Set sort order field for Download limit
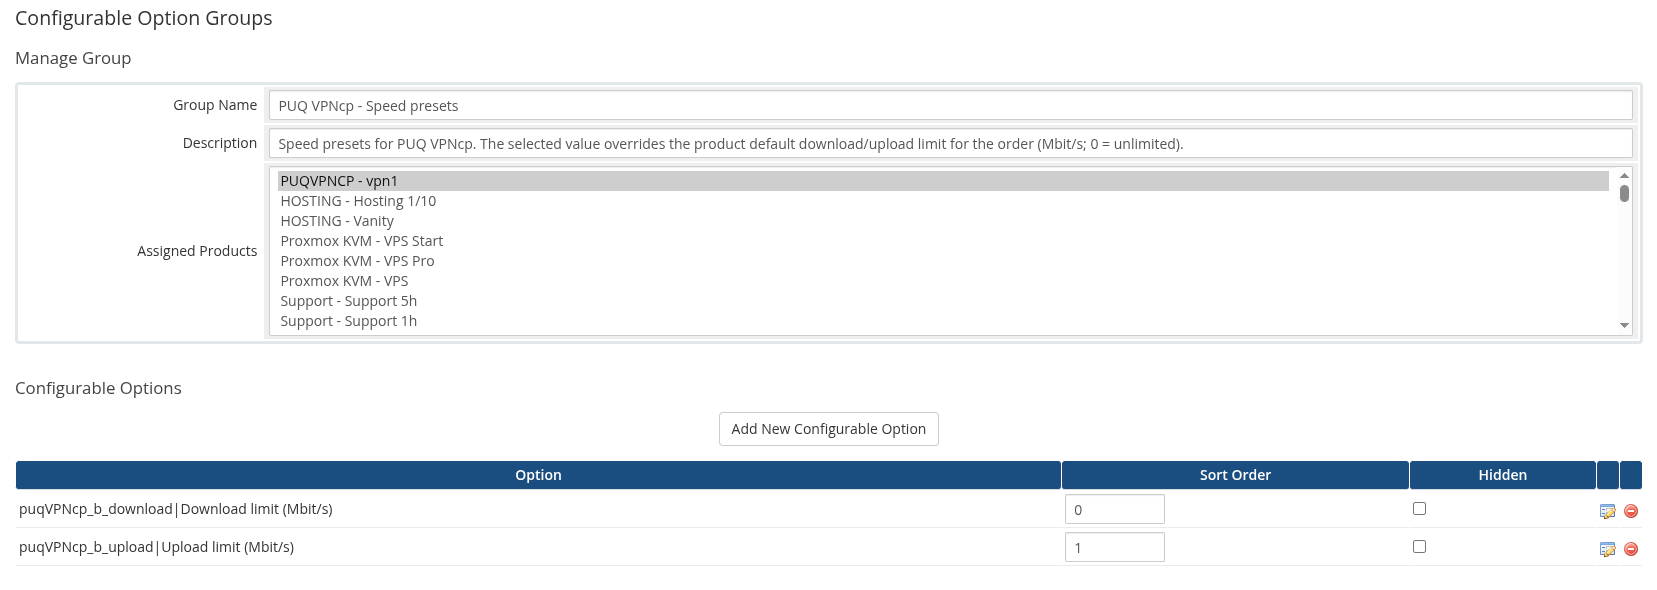 (x=1114, y=509)
